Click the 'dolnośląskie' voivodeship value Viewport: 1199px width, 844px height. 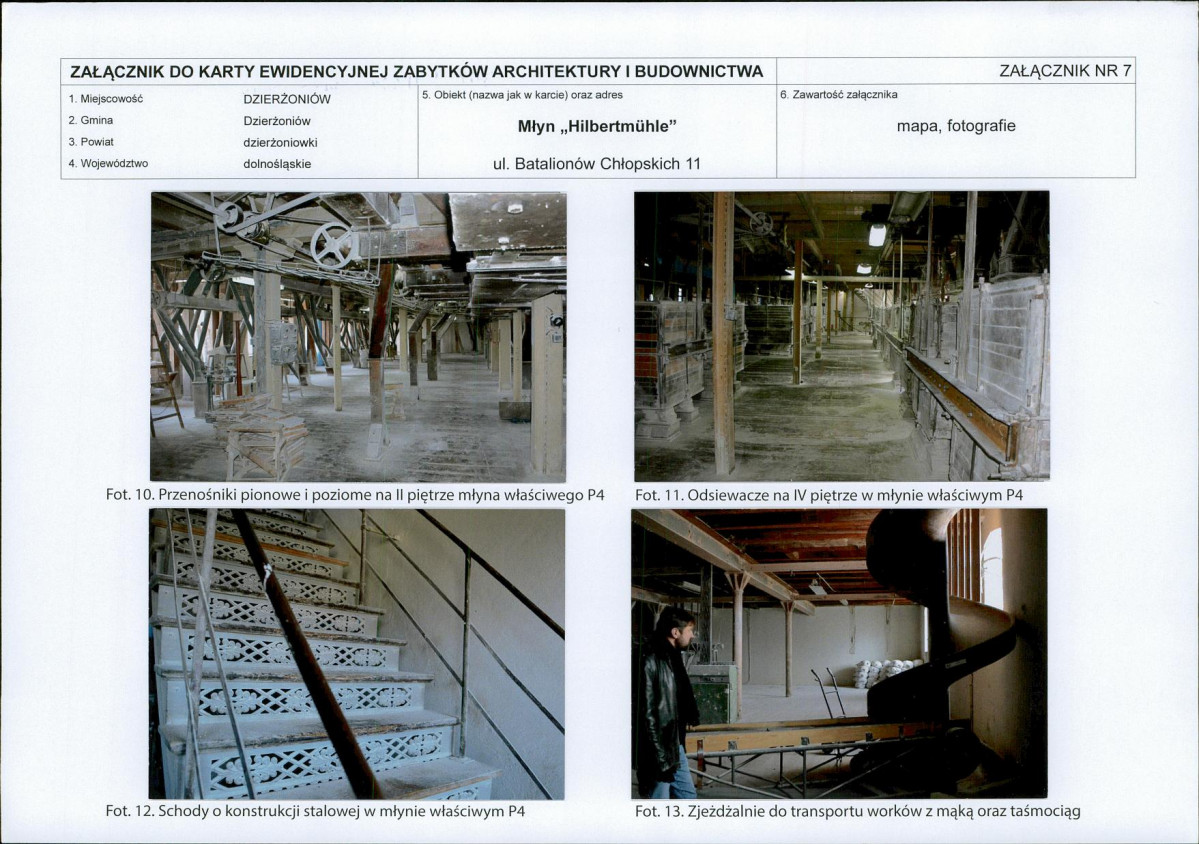277,164
